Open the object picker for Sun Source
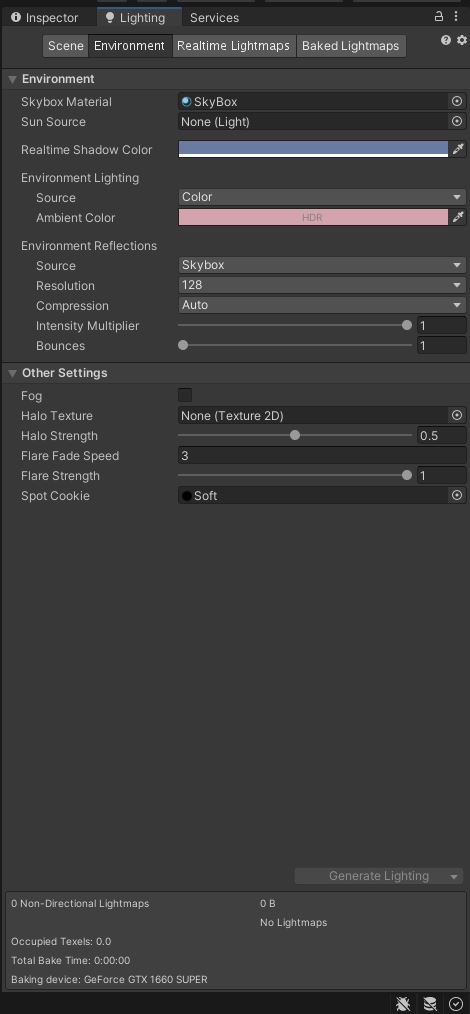The height and width of the screenshot is (1014, 470). tap(457, 122)
